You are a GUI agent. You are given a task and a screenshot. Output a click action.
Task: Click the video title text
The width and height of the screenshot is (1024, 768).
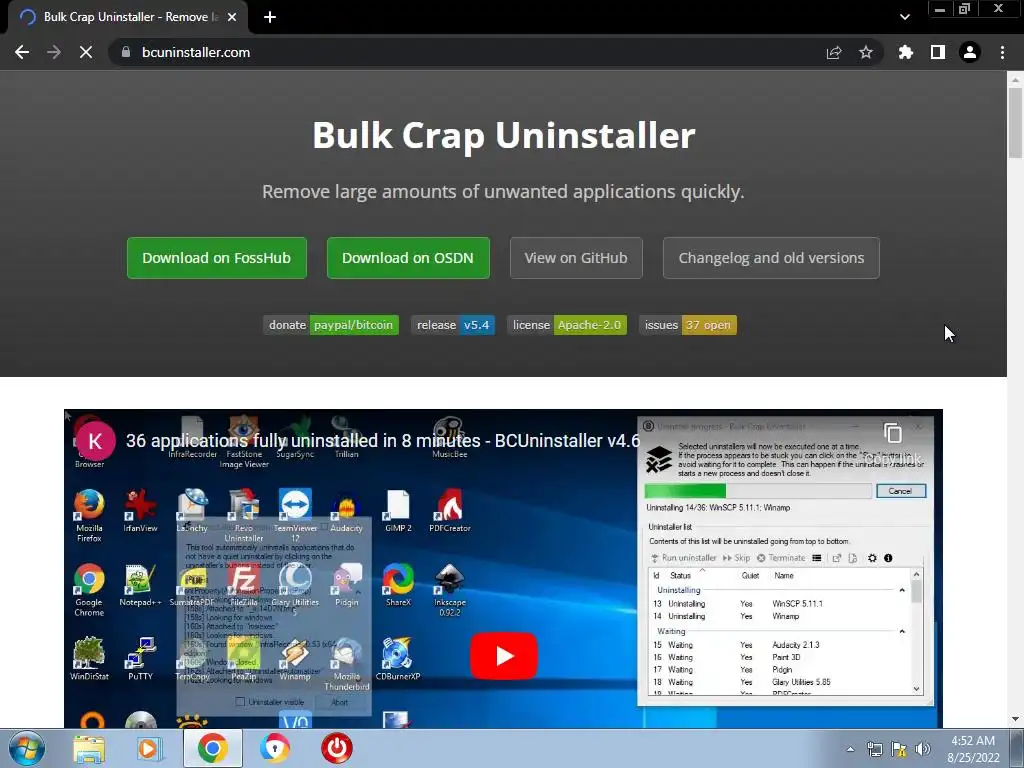pyautogui.click(x=383, y=441)
